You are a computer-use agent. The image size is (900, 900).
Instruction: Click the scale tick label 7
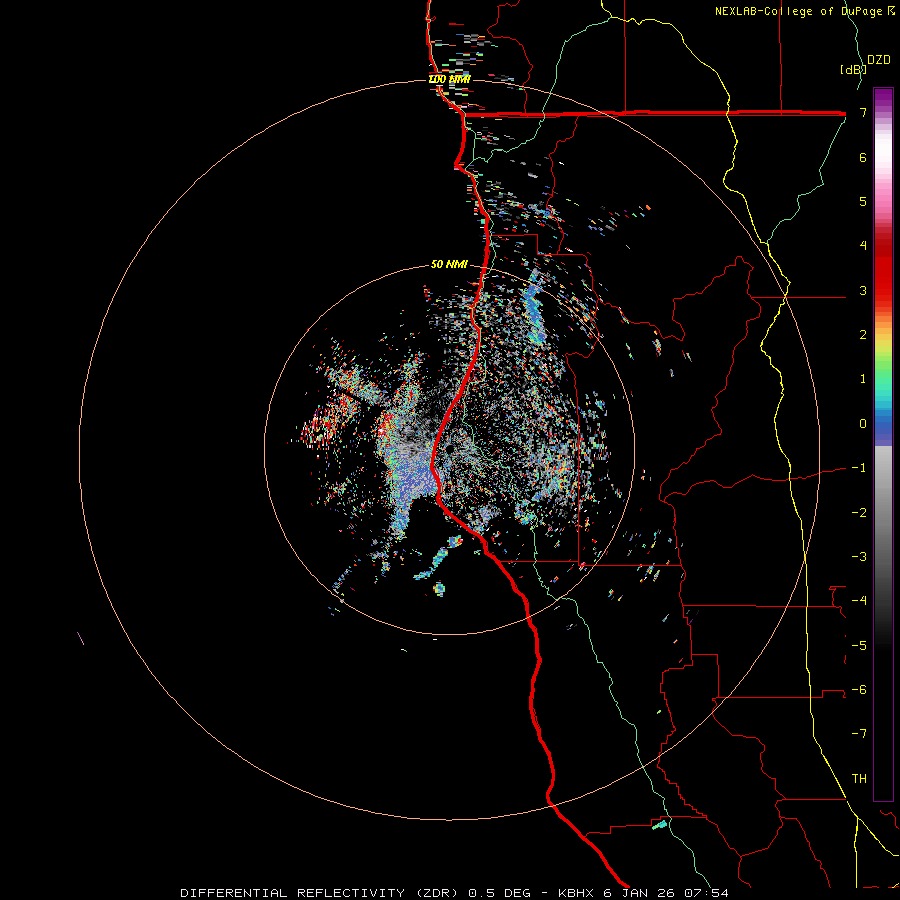863,112
